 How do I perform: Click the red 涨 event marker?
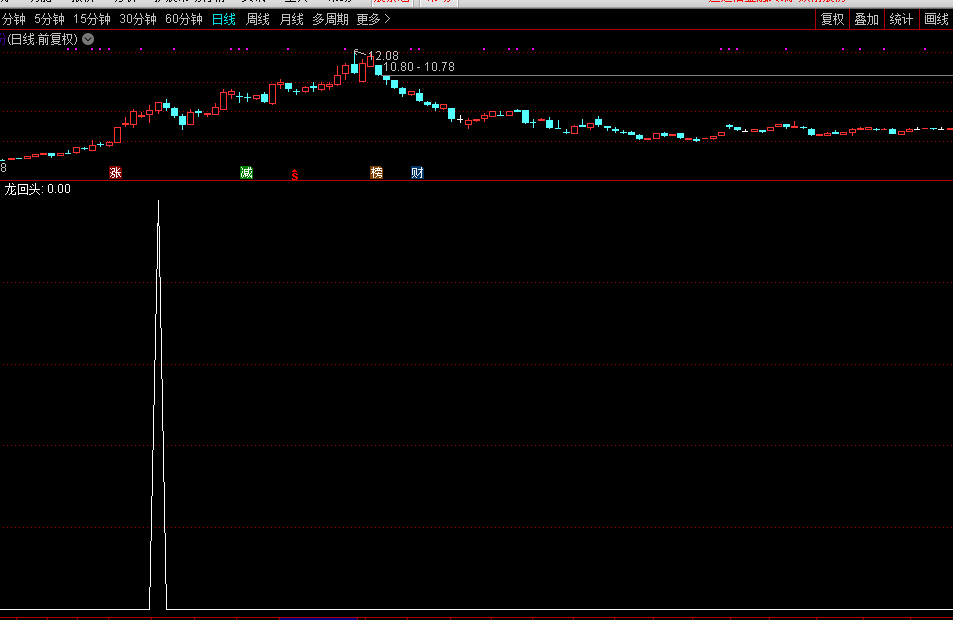[115, 173]
